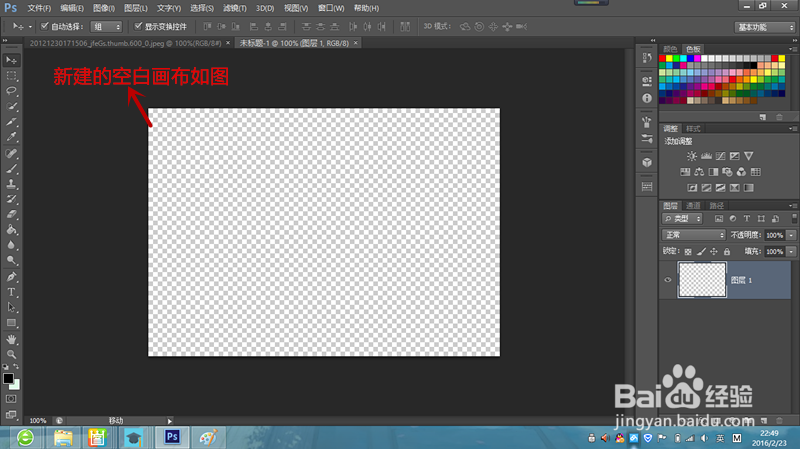Add a Levels adjustment
This screenshot has width=800, height=449.
pos(706,156)
